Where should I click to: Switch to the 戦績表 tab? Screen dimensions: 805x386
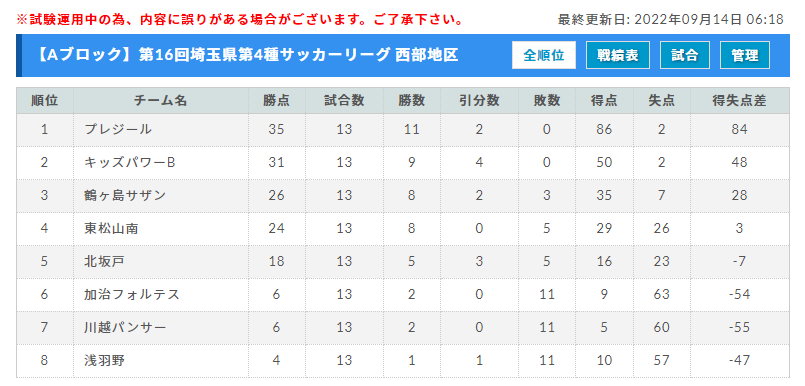pyautogui.click(x=618, y=55)
